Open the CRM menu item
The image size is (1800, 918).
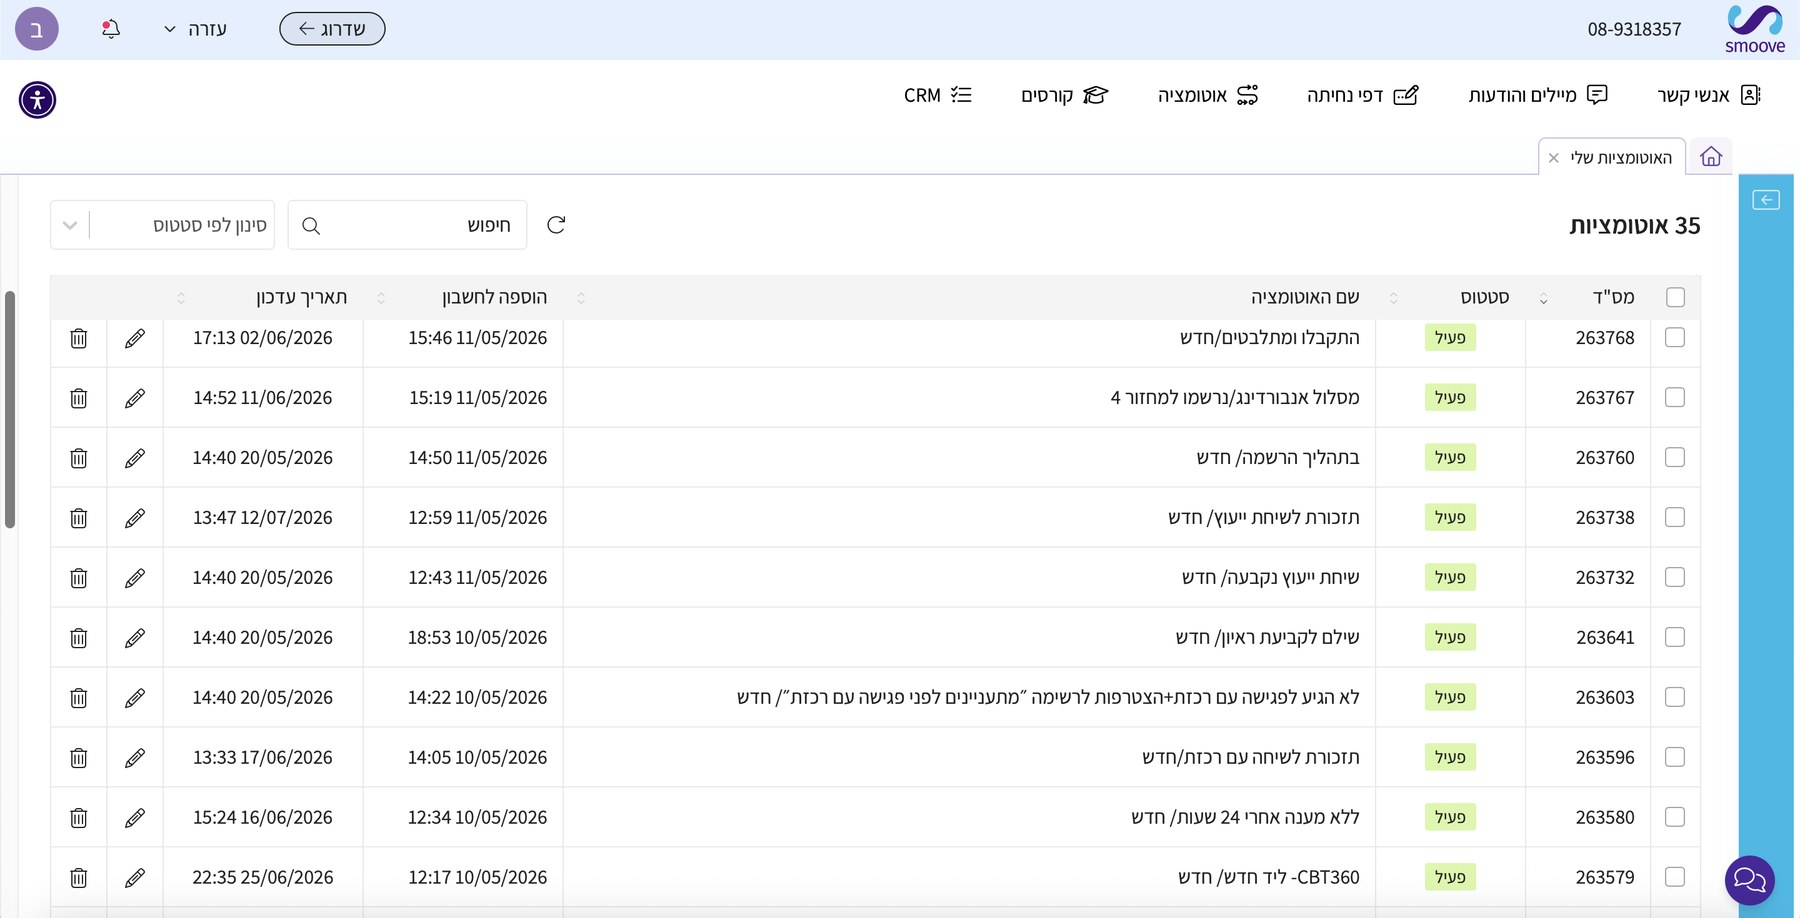click(x=938, y=95)
